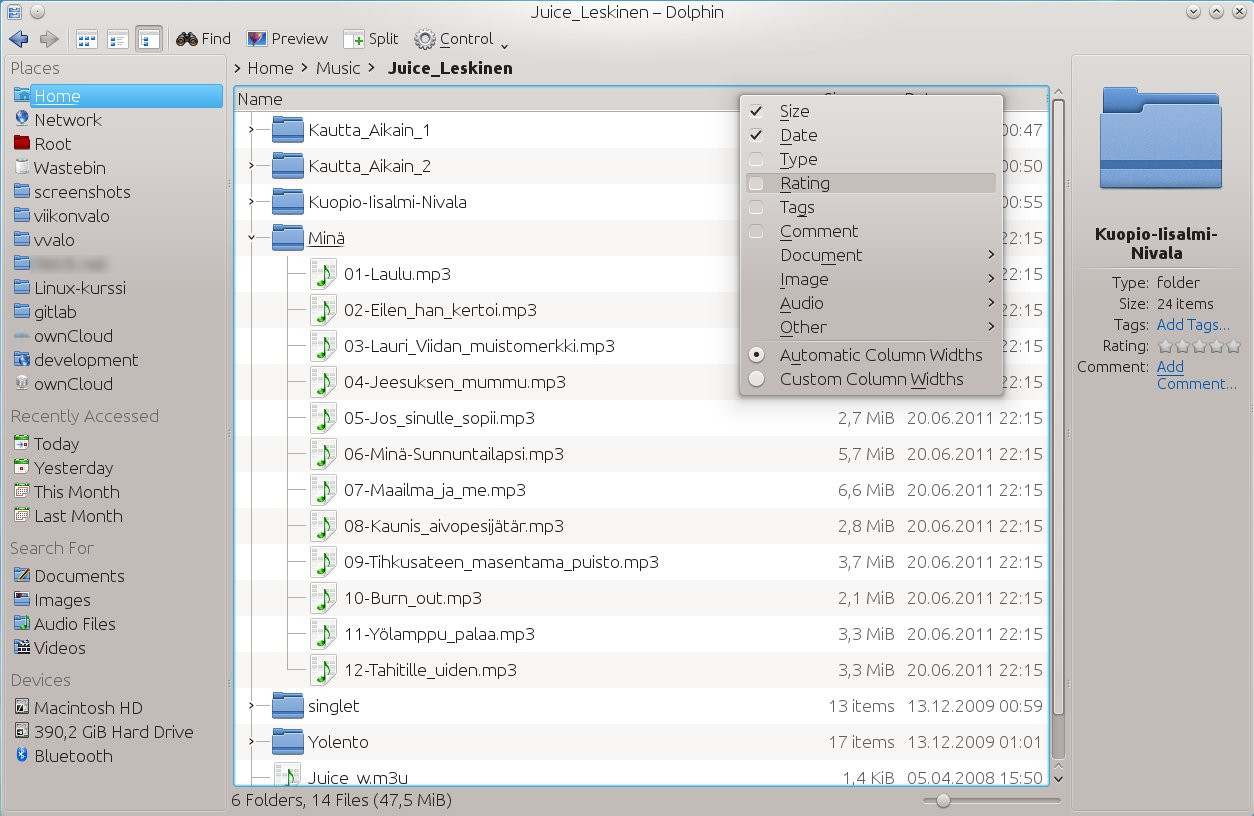Select 01-Laulu.mp3
This screenshot has width=1254, height=816.
[x=397, y=274]
